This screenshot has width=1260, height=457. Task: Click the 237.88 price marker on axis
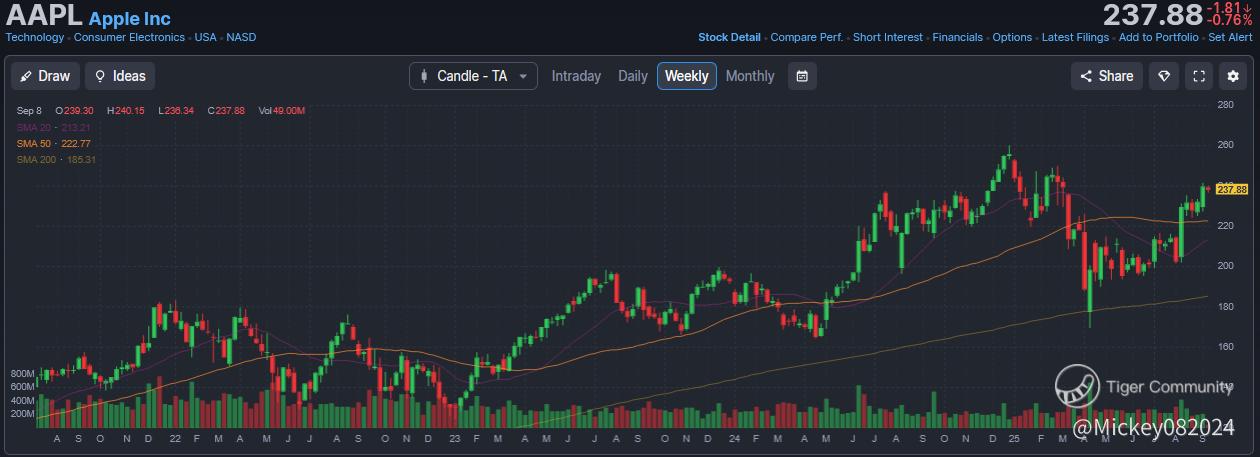coord(1231,189)
